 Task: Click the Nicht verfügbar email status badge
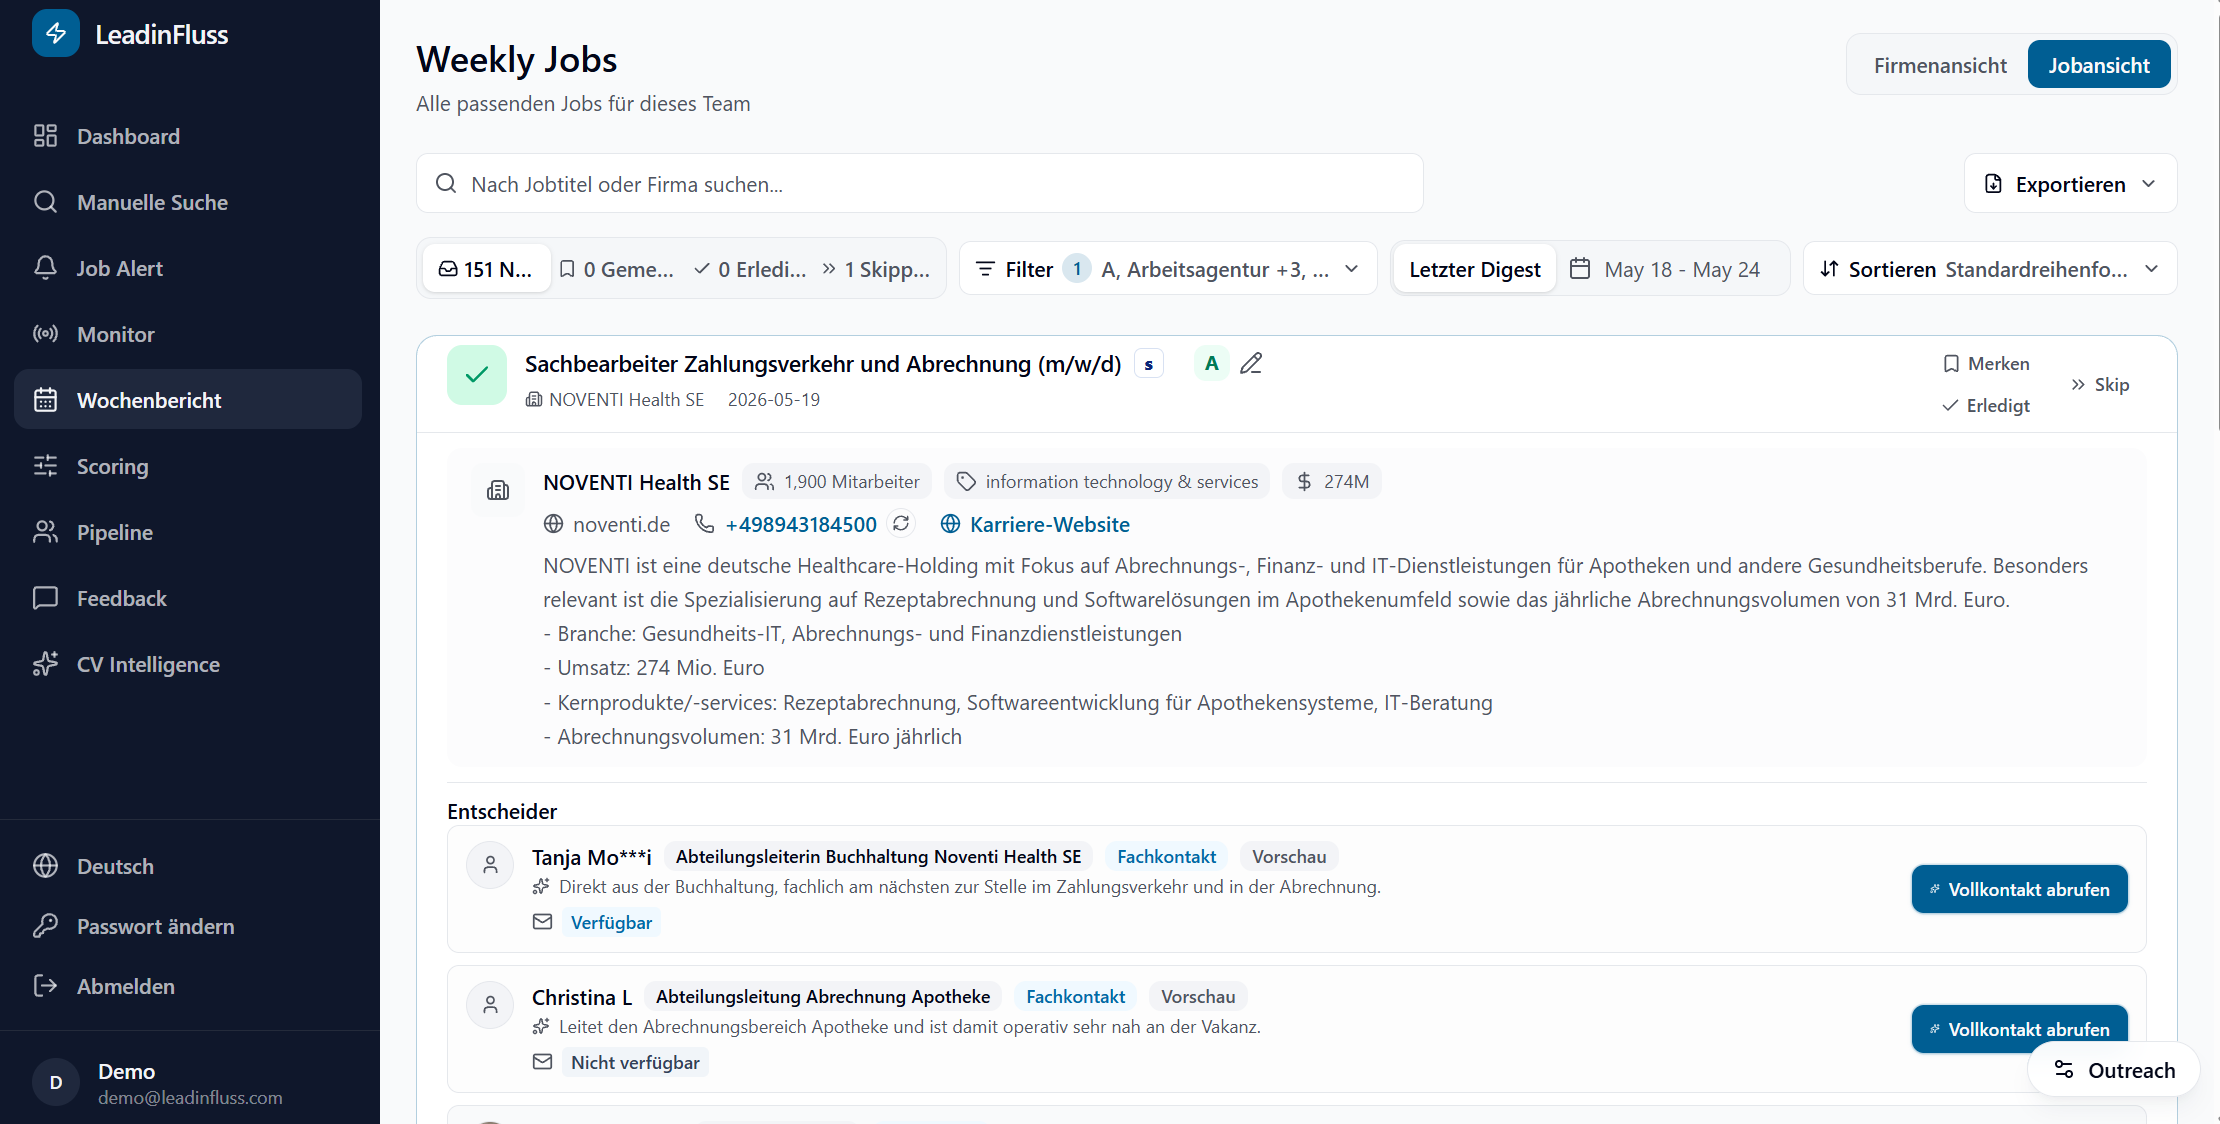(x=635, y=1063)
